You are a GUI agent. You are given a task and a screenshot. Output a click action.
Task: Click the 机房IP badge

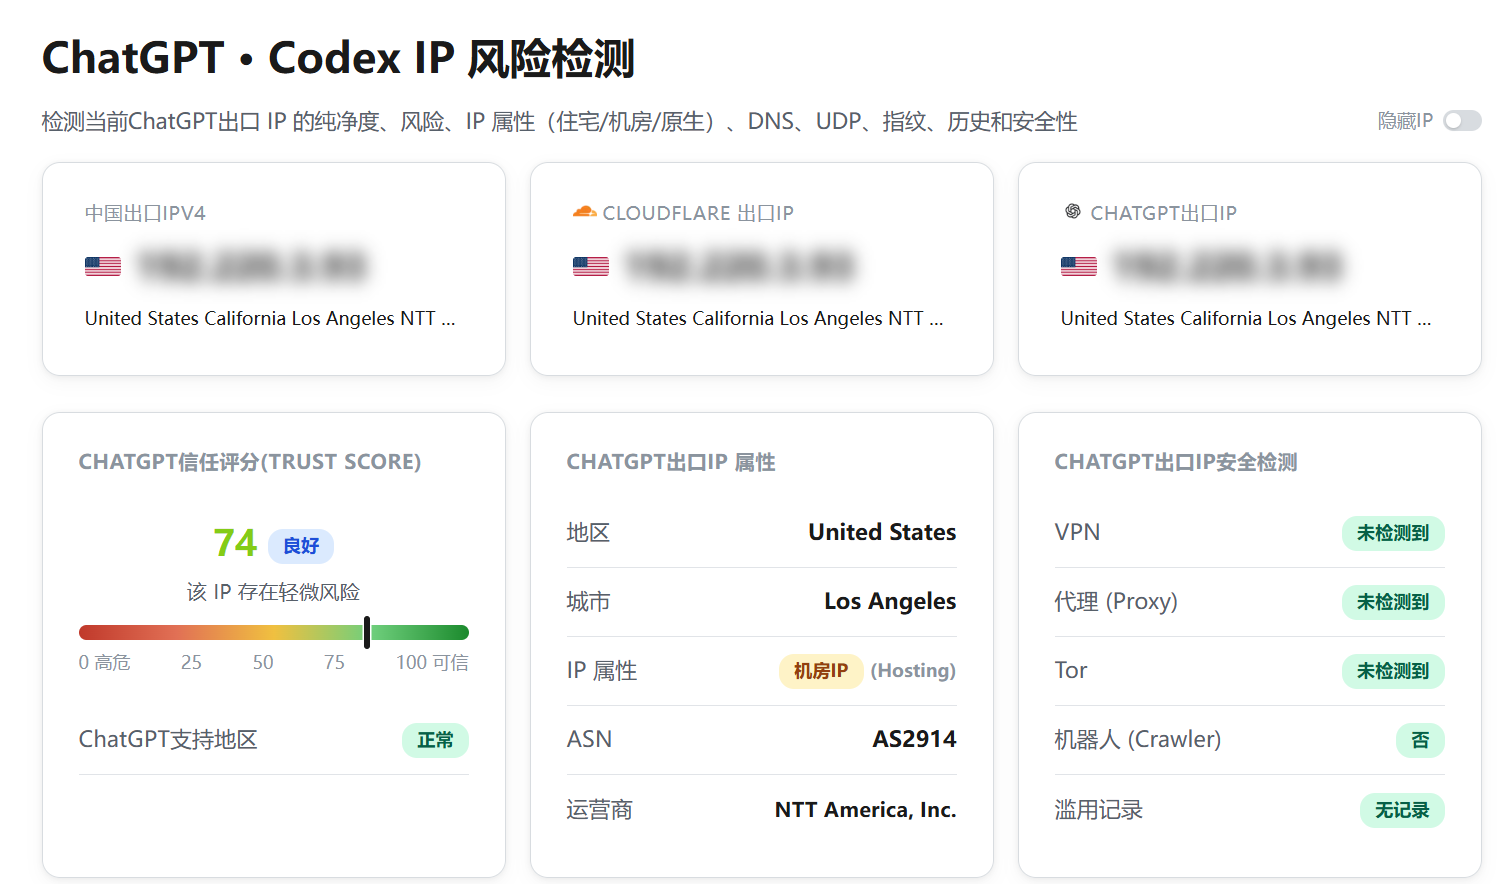pos(821,671)
